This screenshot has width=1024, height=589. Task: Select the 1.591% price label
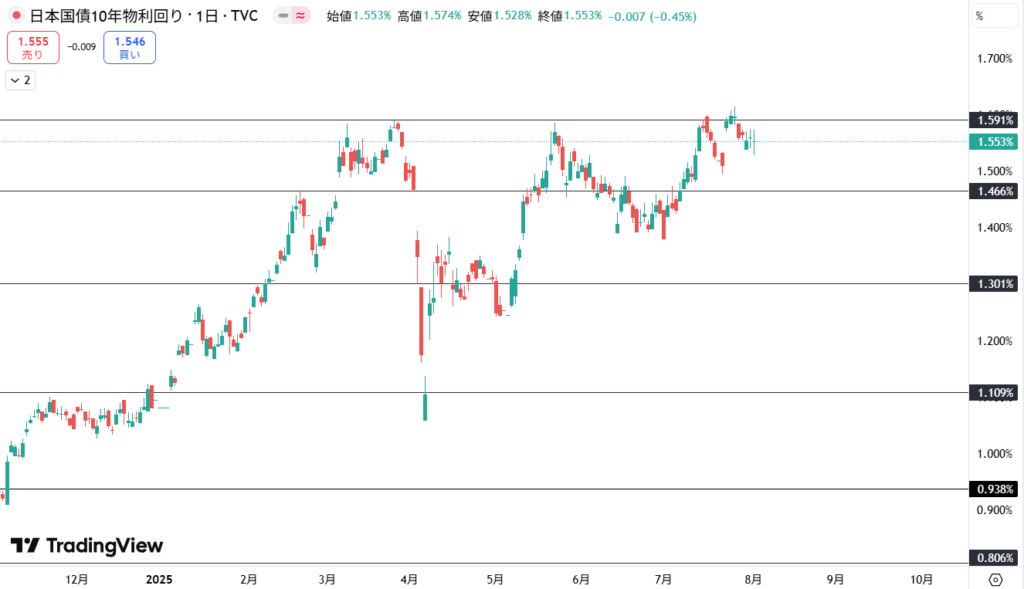(x=994, y=120)
